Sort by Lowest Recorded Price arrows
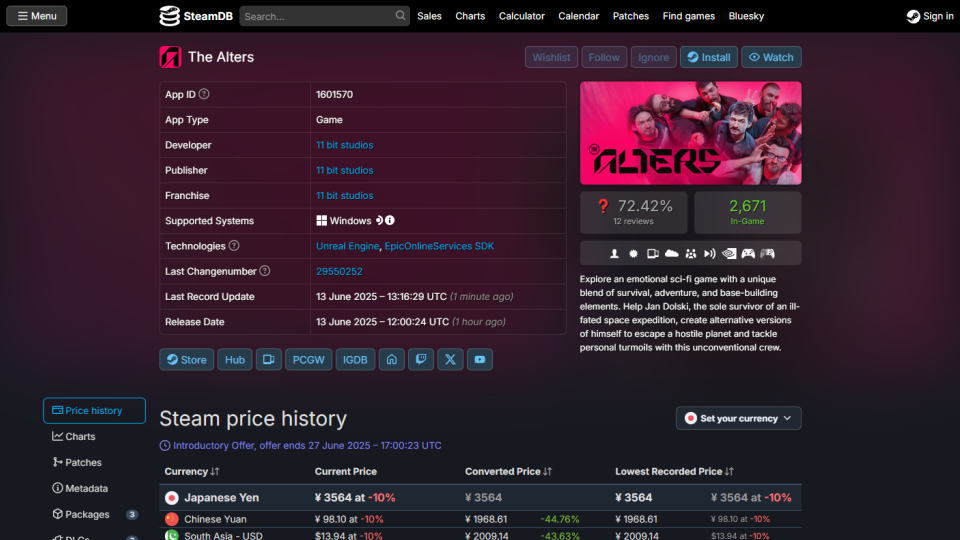This screenshot has width=960, height=540. 729,471
